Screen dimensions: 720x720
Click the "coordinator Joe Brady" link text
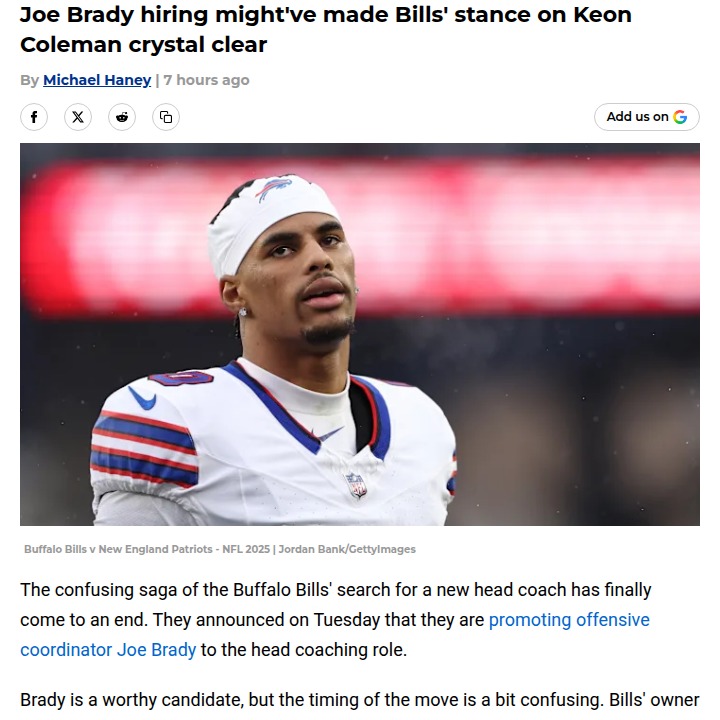tap(108, 650)
